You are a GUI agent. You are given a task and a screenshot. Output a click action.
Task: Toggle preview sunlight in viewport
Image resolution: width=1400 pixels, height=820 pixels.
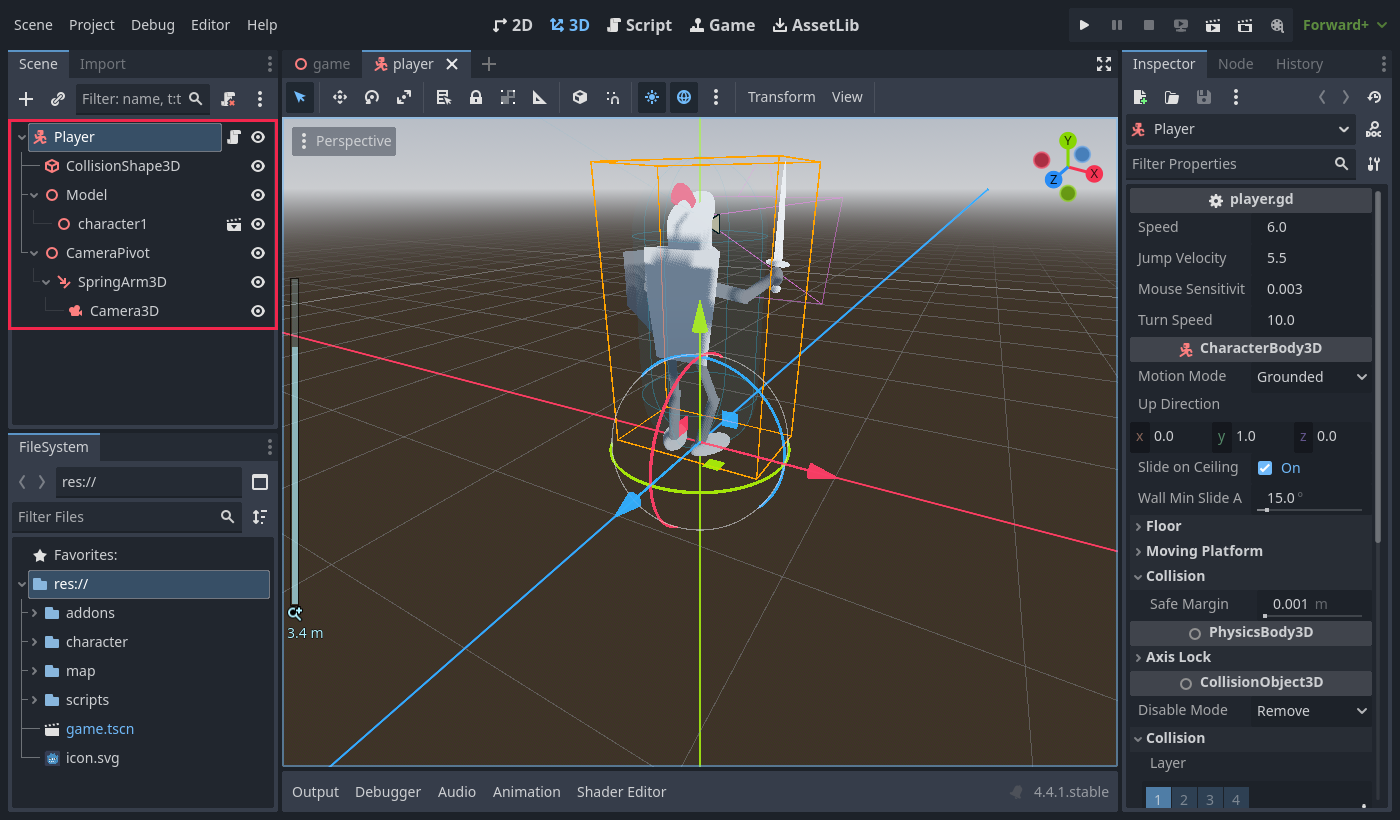coord(652,97)
